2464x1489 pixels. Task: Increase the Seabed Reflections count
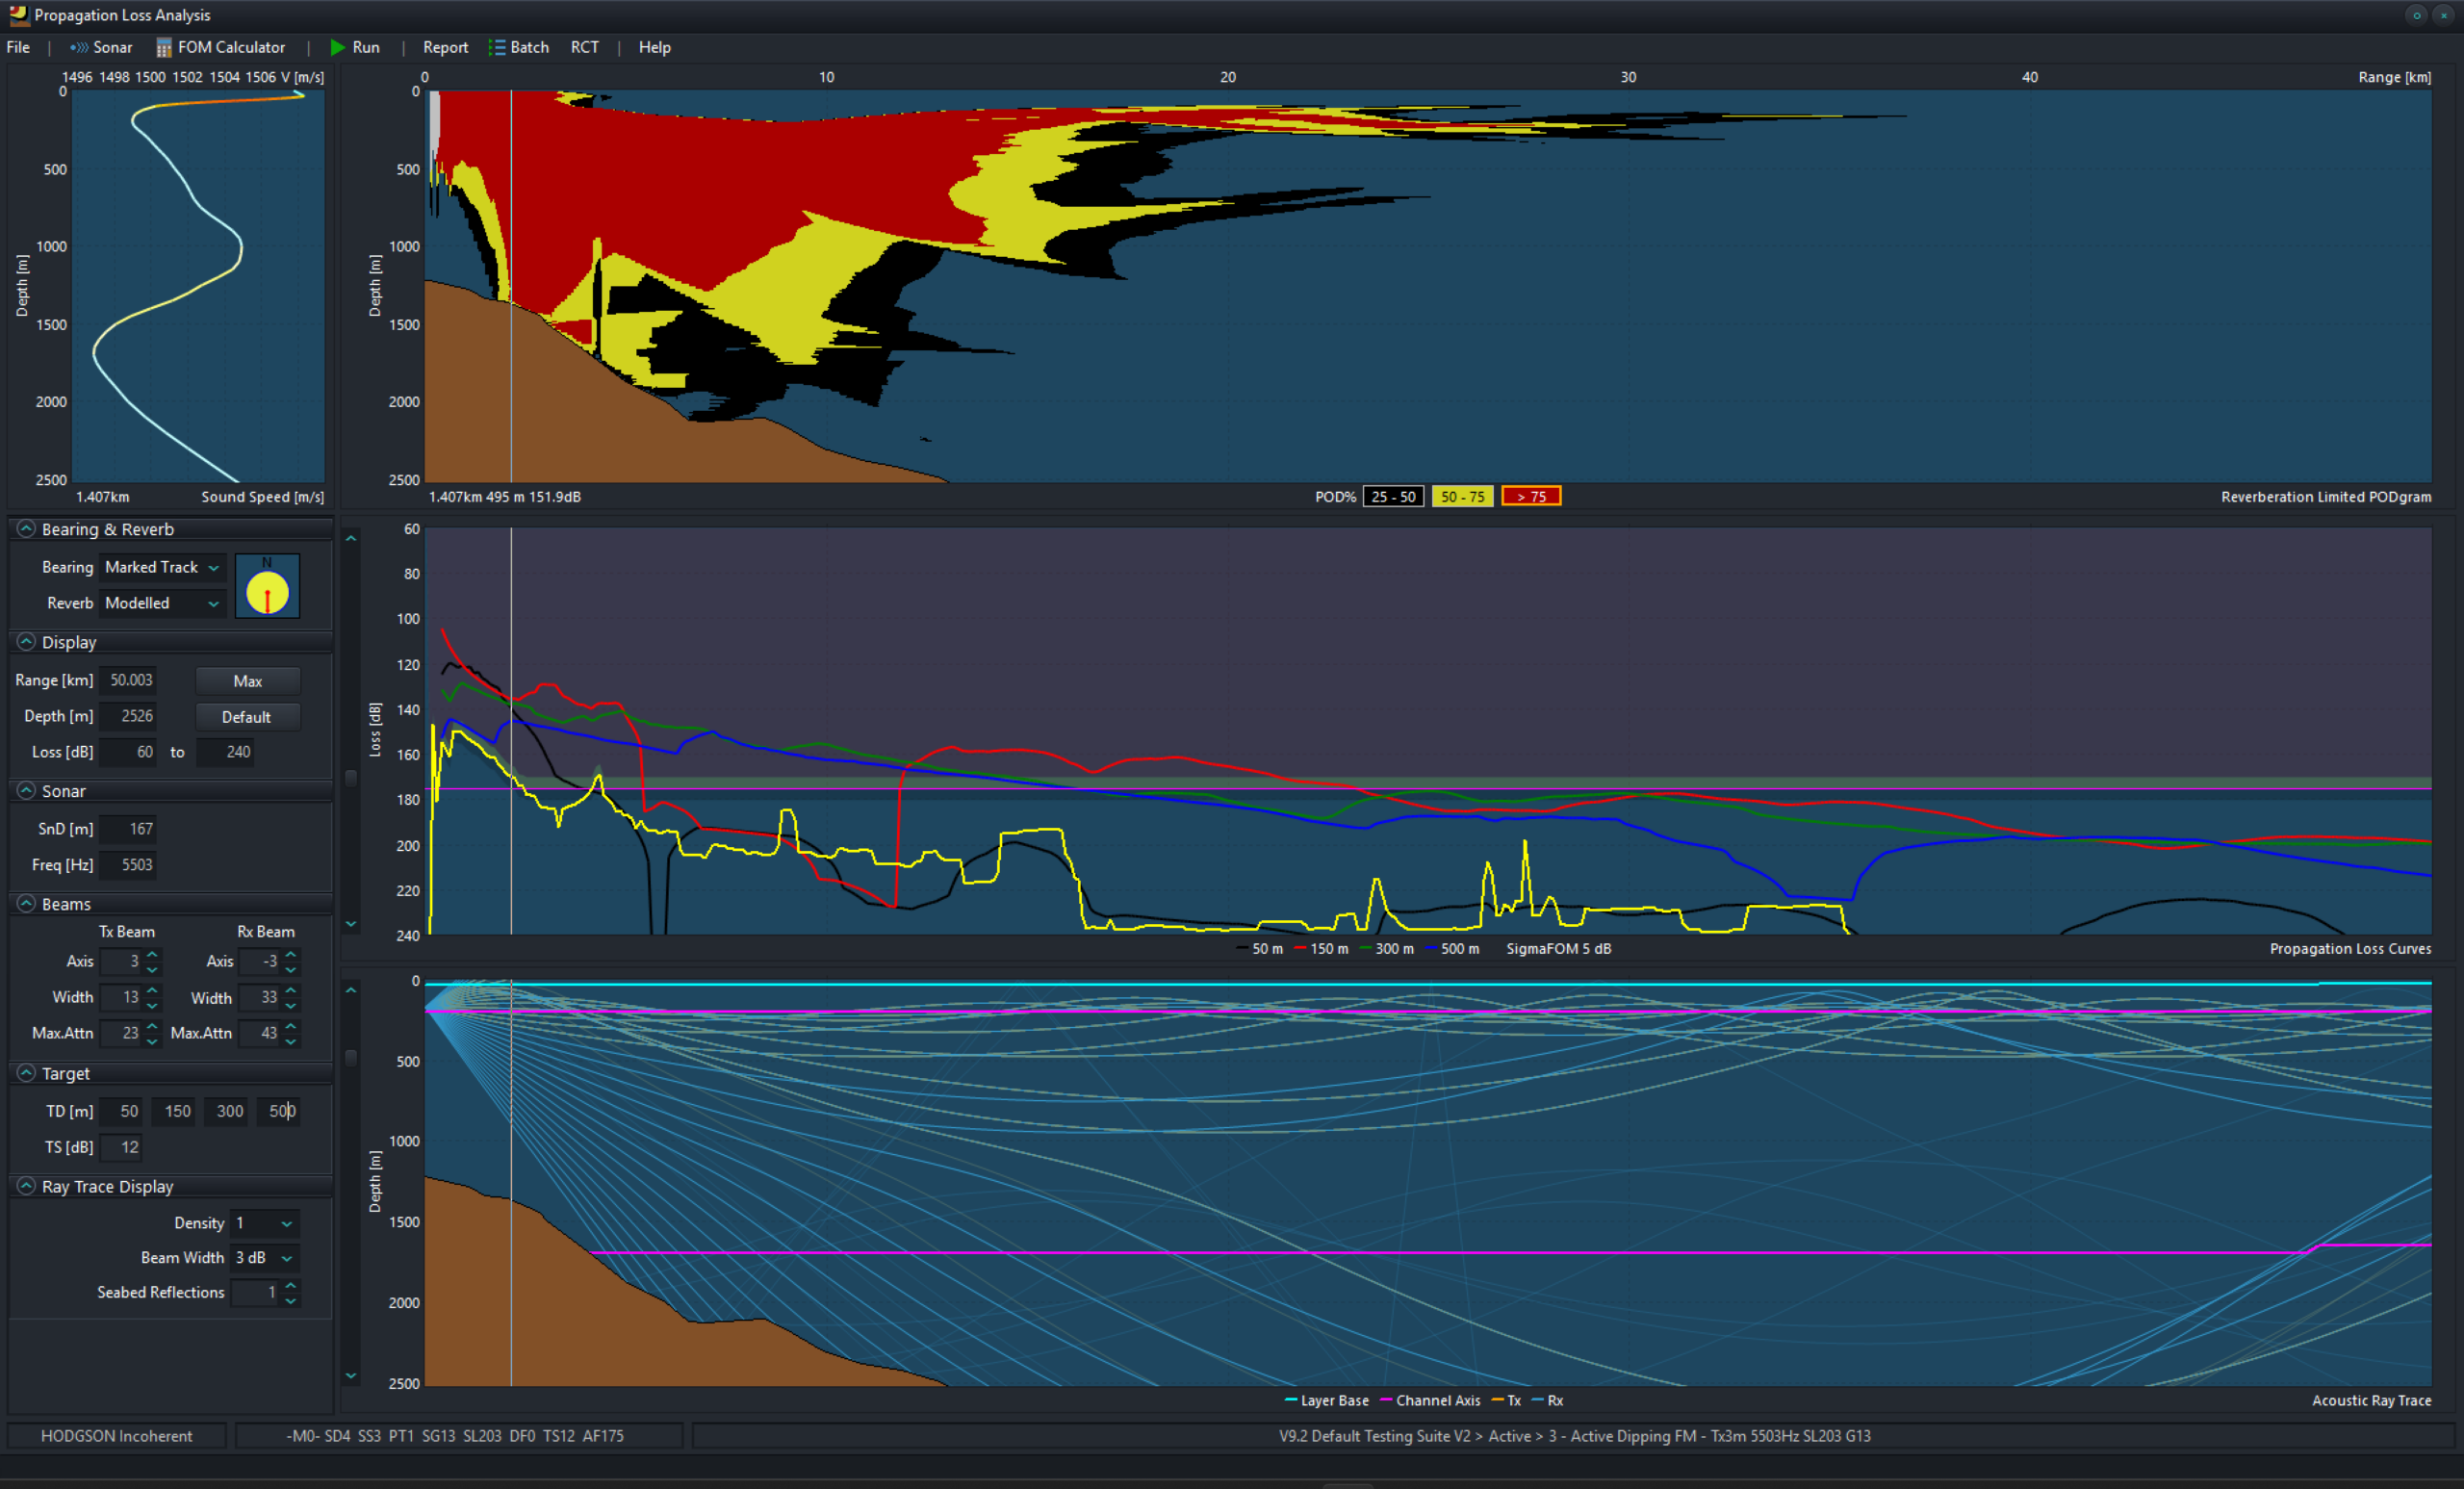coord(291,1286)
